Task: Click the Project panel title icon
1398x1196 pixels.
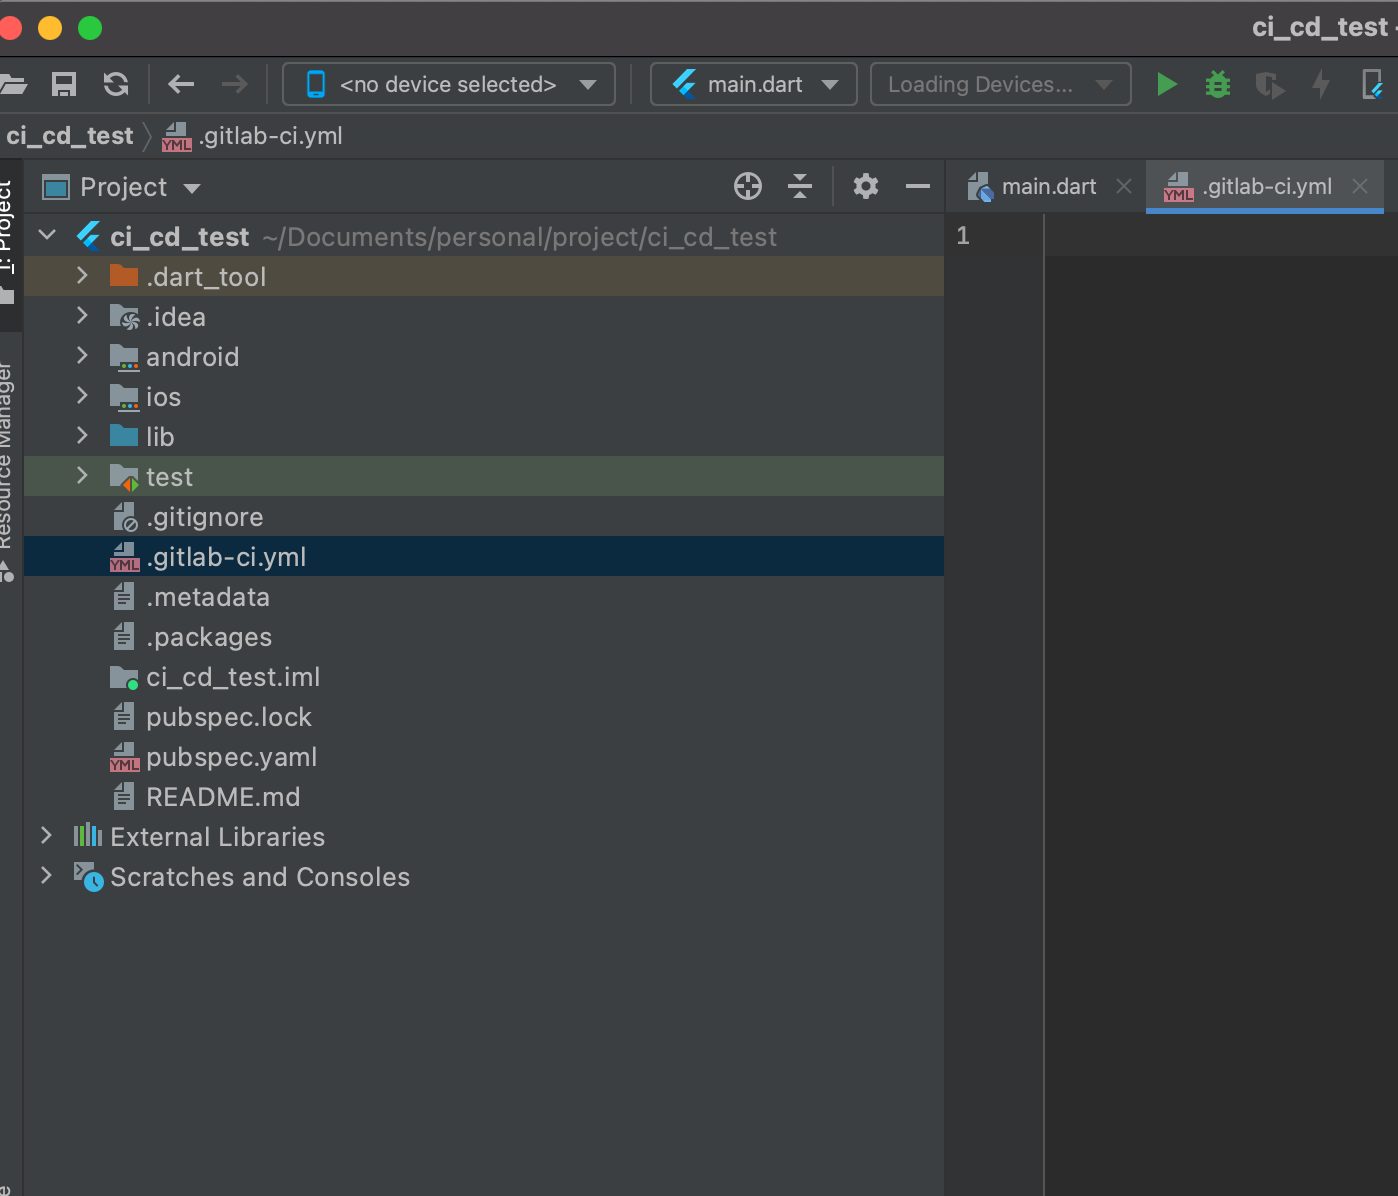Action: pyautogui.click(x=56, y=187)
